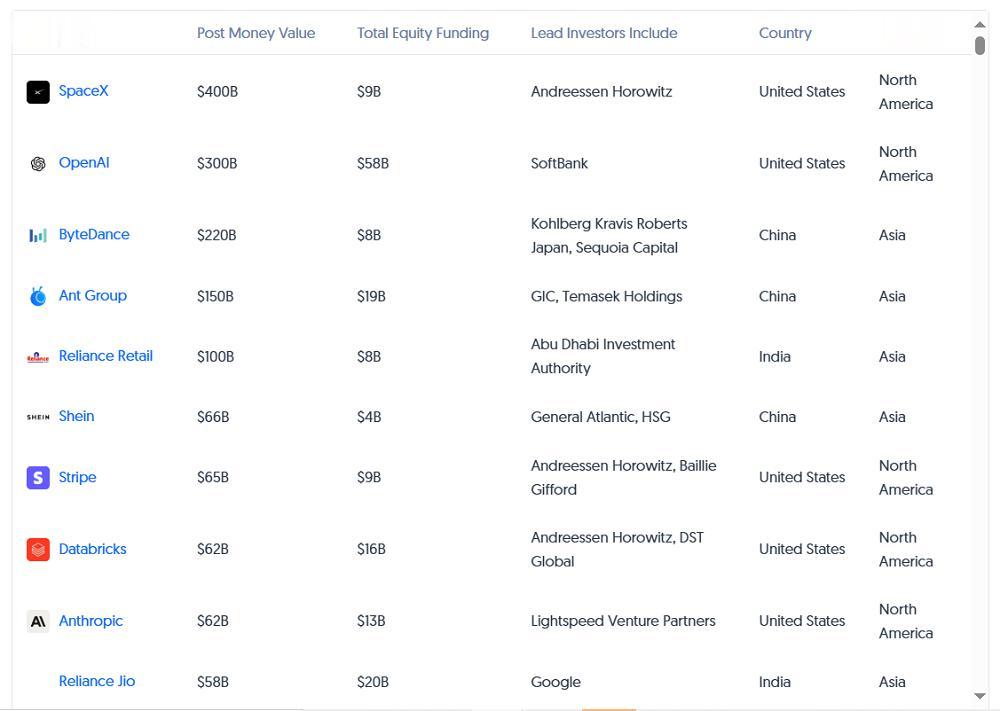
Task: Click the scrollbar down arrow
Action: pos(979,696)
